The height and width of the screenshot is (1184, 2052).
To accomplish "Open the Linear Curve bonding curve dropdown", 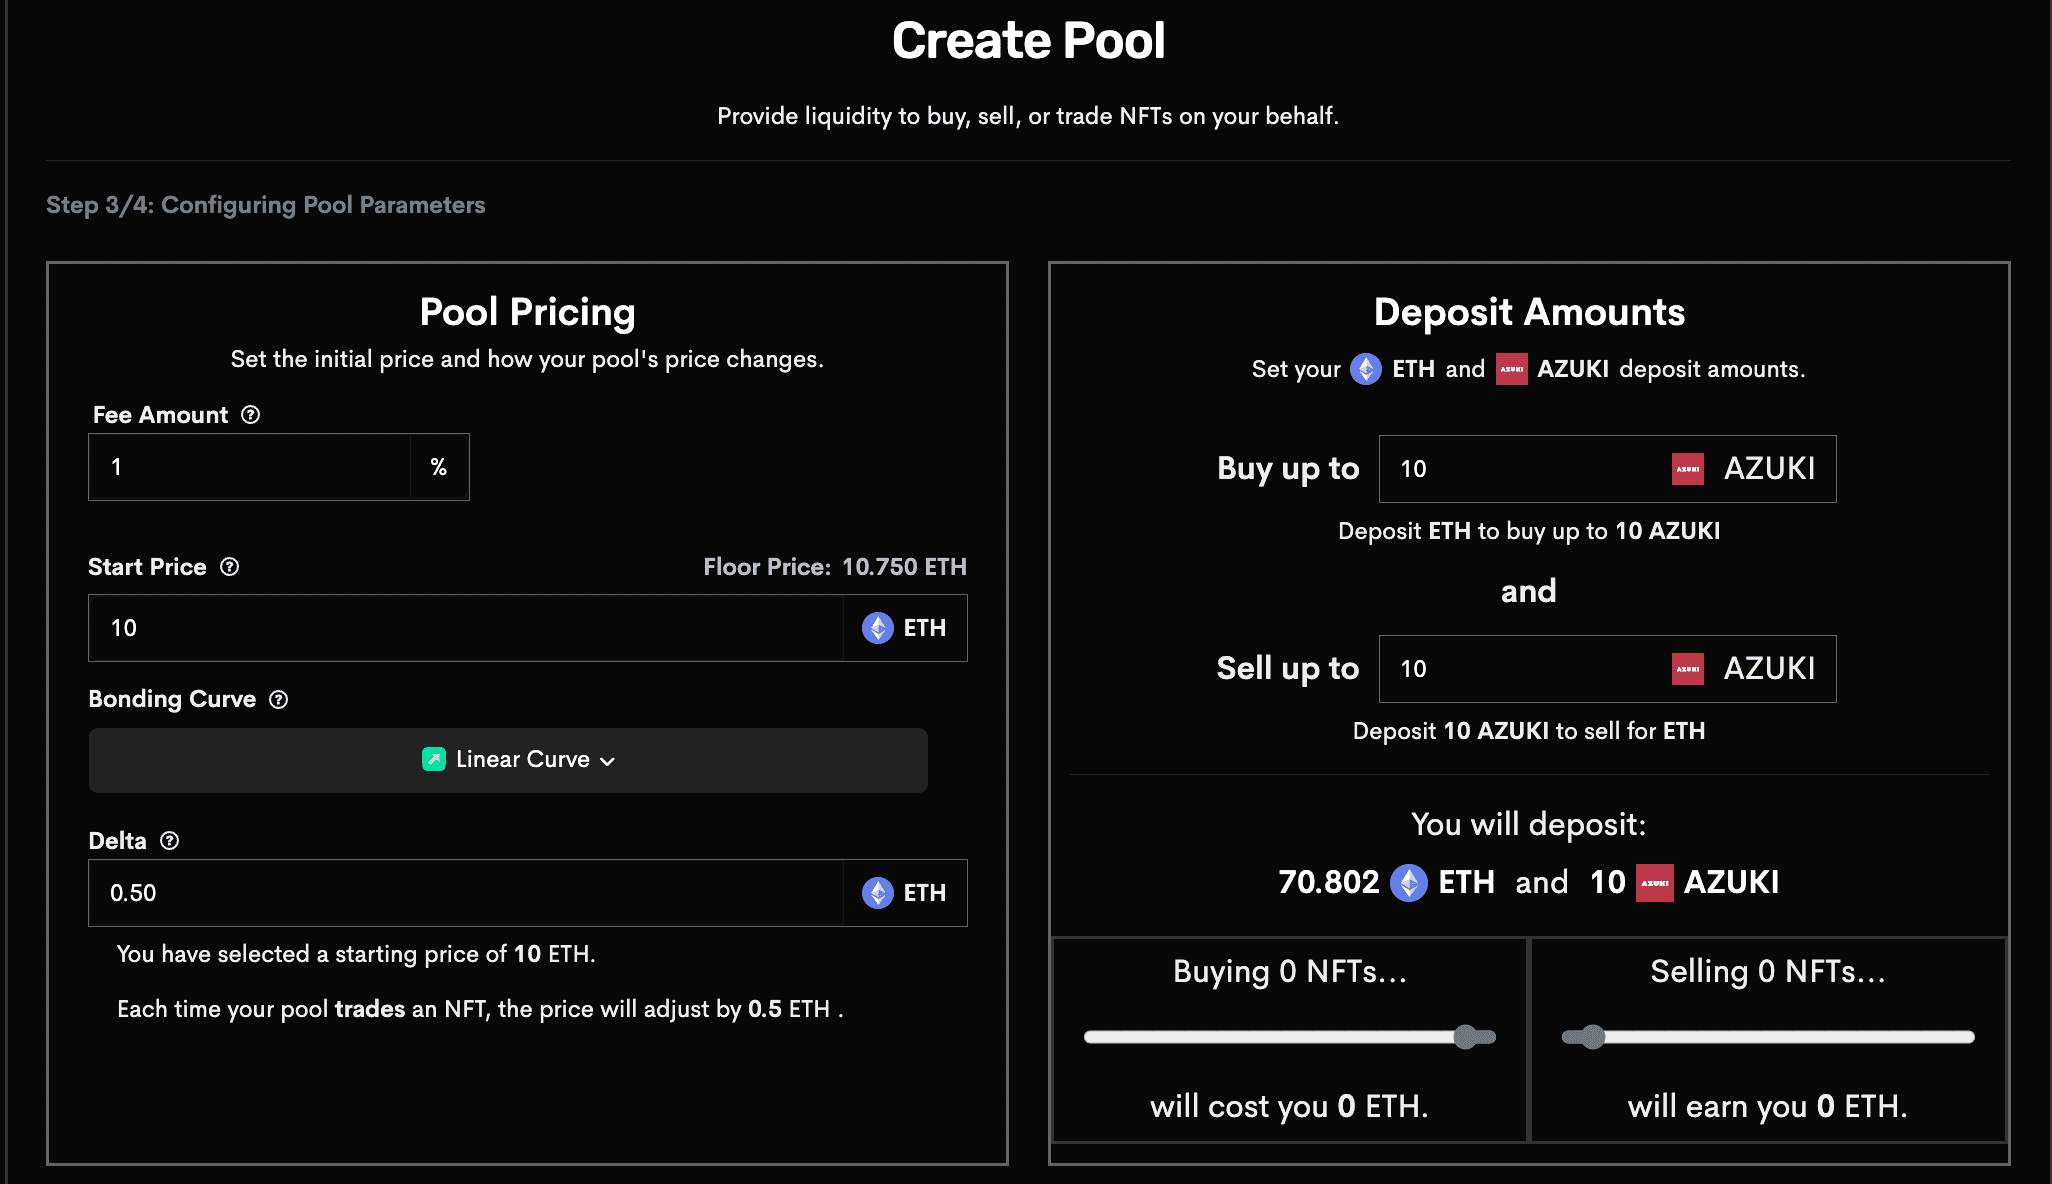I will [508, 760].
